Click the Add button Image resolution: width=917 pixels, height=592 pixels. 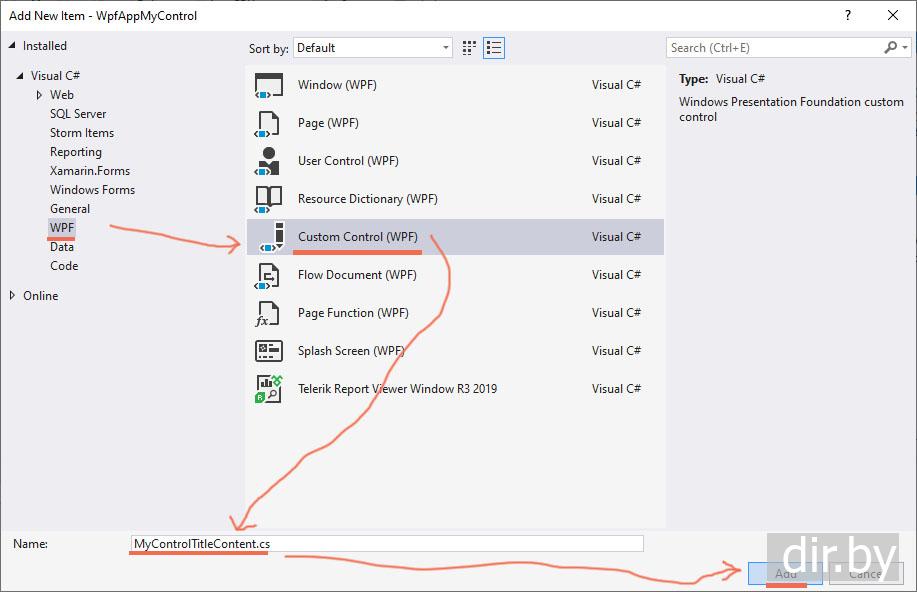click(x=785, y=574)
